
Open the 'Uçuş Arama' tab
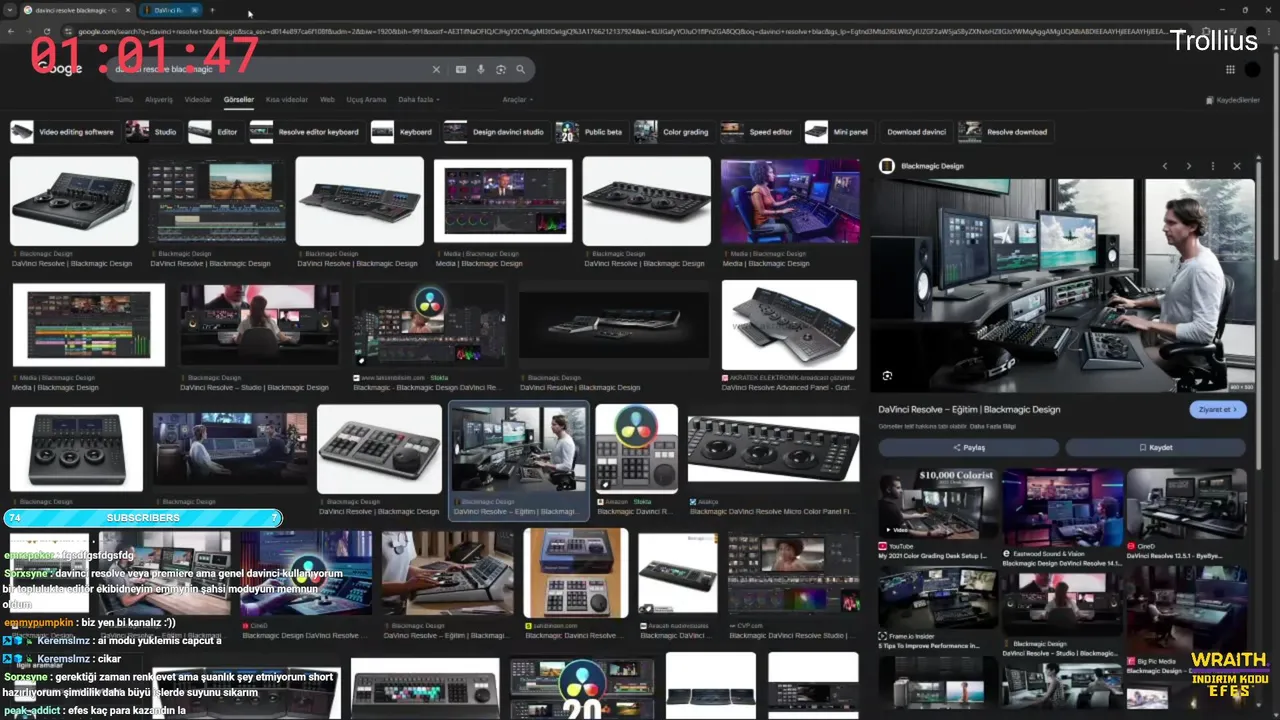(x=366, y=100)
